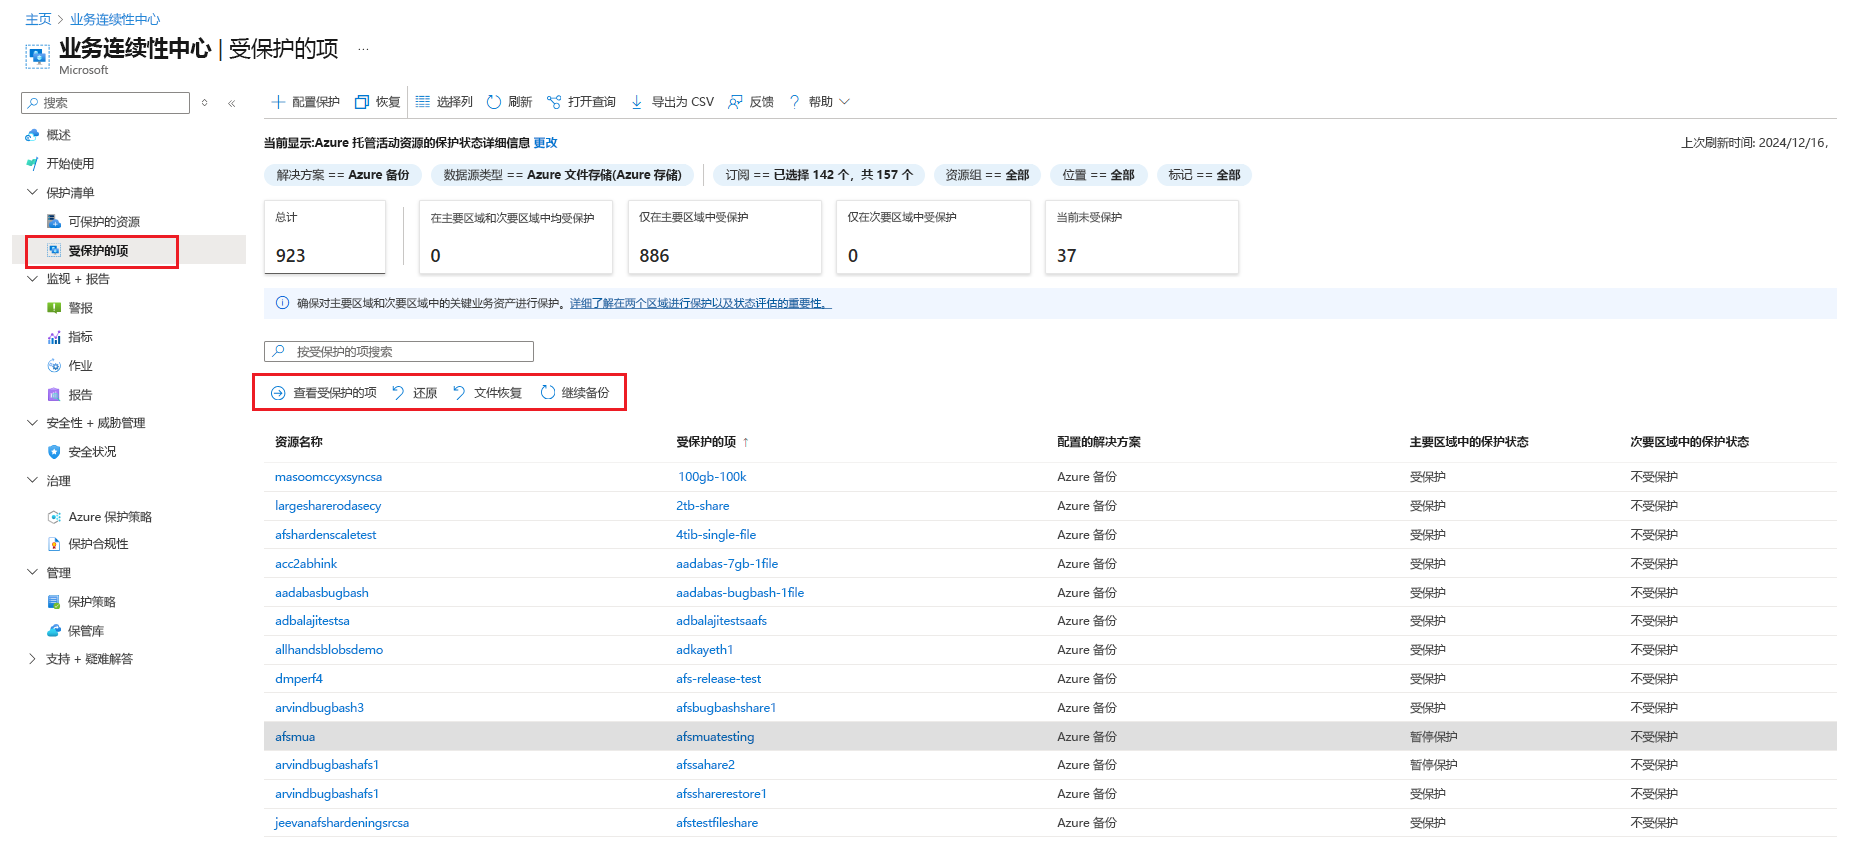1862x843 pixels.
Task: Click the 继续备份 resume icon
Action: (548, 393)
